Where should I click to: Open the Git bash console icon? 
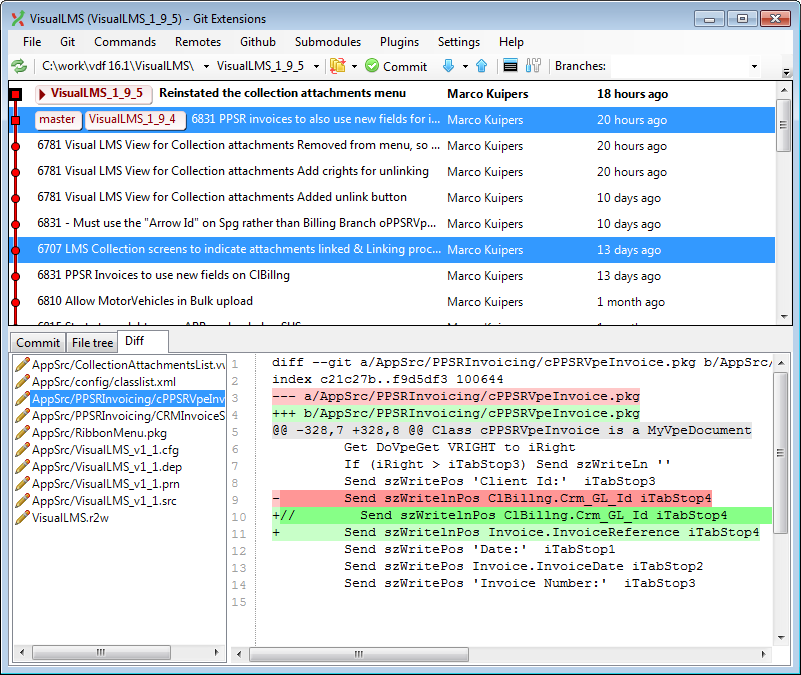coord(510,66)
